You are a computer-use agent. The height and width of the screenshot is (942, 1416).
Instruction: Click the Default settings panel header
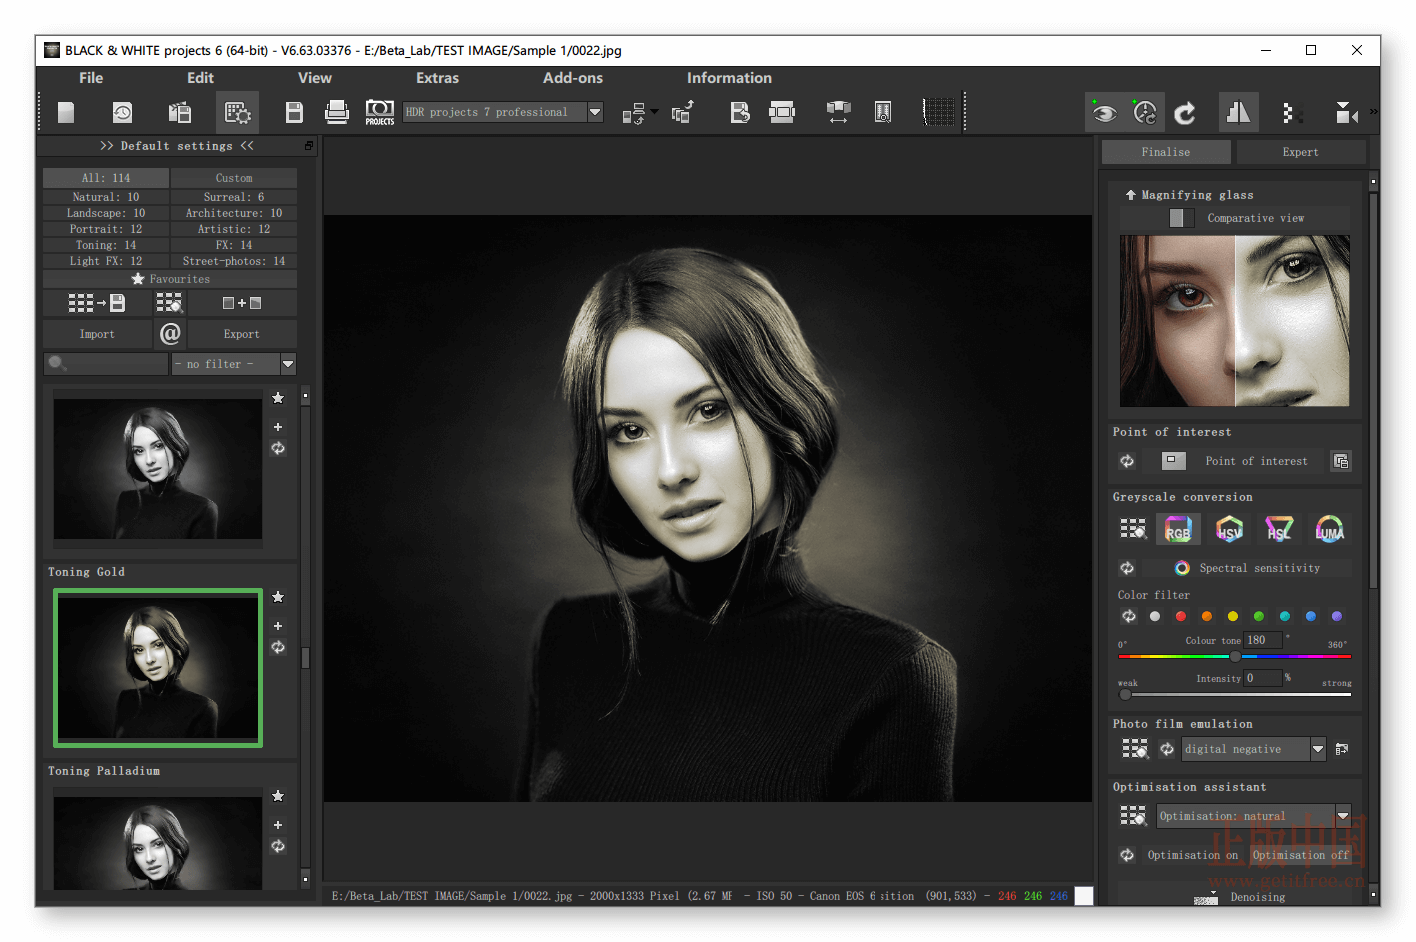(x=176, y=146)
